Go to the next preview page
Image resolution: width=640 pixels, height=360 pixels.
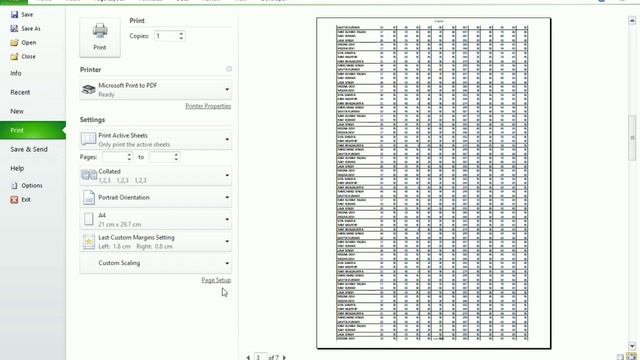[284, 357]
